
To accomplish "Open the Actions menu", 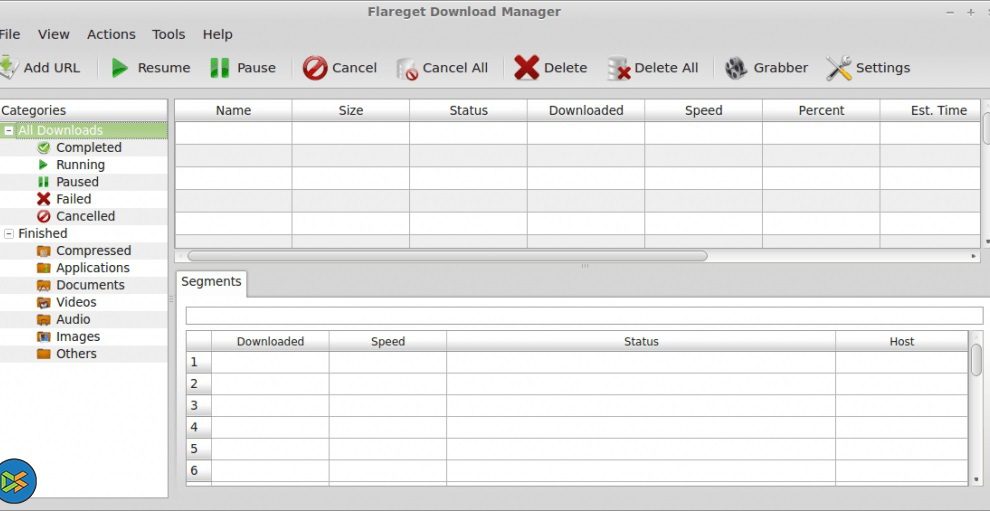I will [111, 34].
